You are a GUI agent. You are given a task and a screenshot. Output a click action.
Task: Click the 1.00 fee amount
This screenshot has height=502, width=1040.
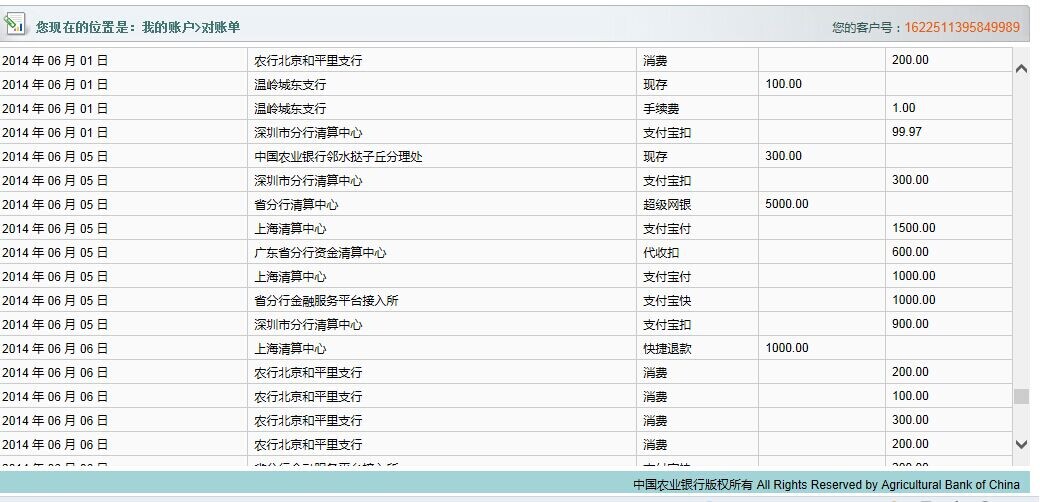[x=904, y=107]
